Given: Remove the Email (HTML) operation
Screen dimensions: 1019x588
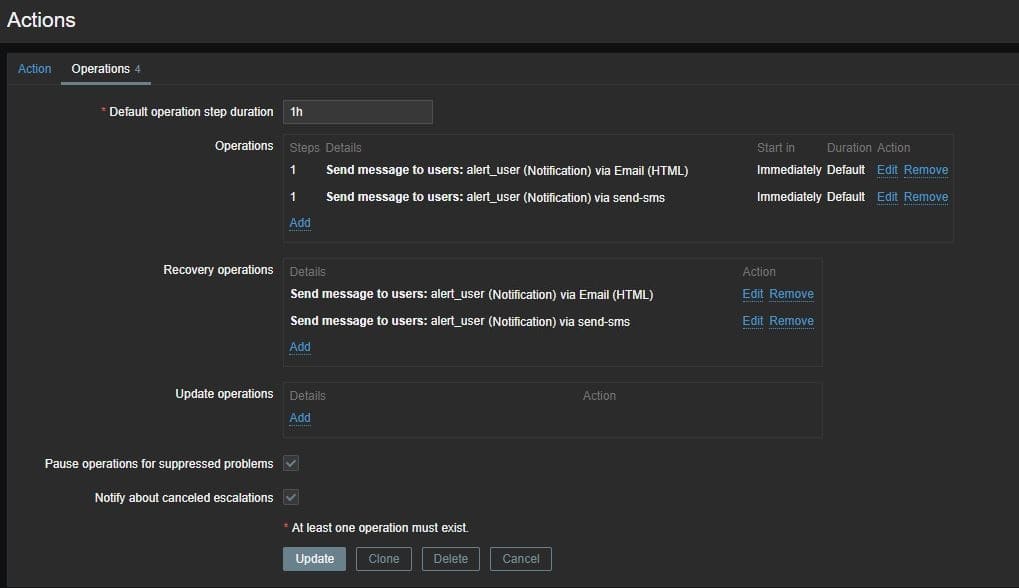Looking at the screenshot, I should click(925, 170).
